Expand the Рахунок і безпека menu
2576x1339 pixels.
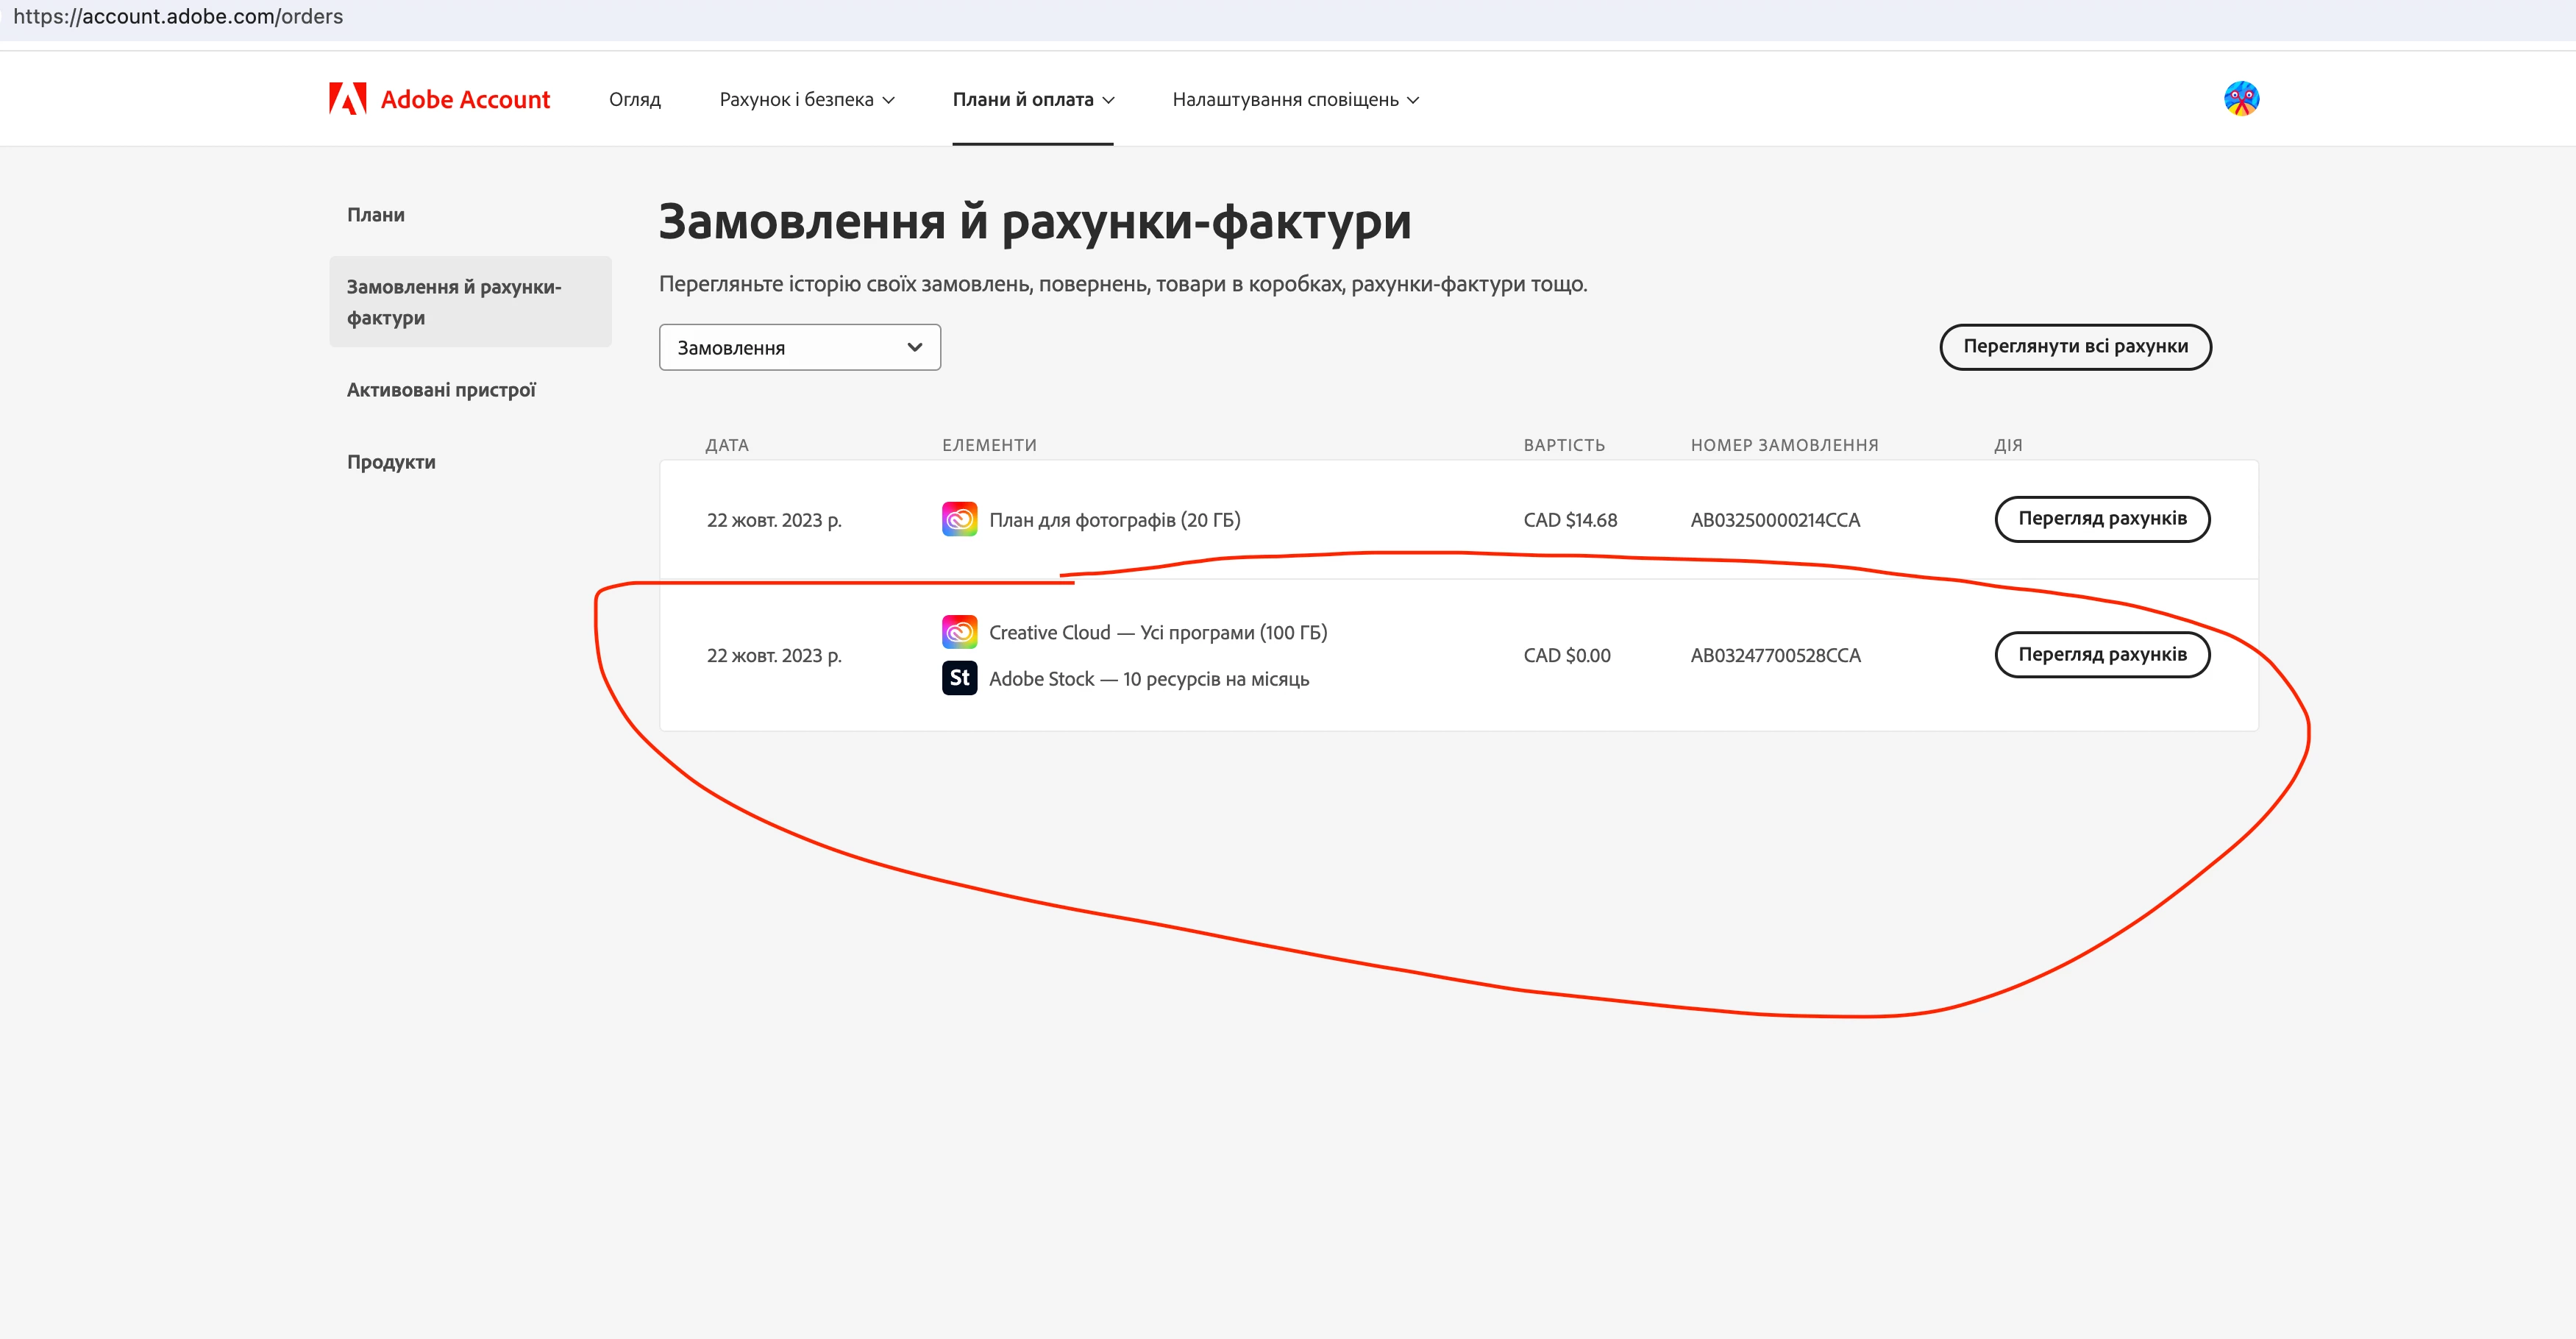click(806, 100)
